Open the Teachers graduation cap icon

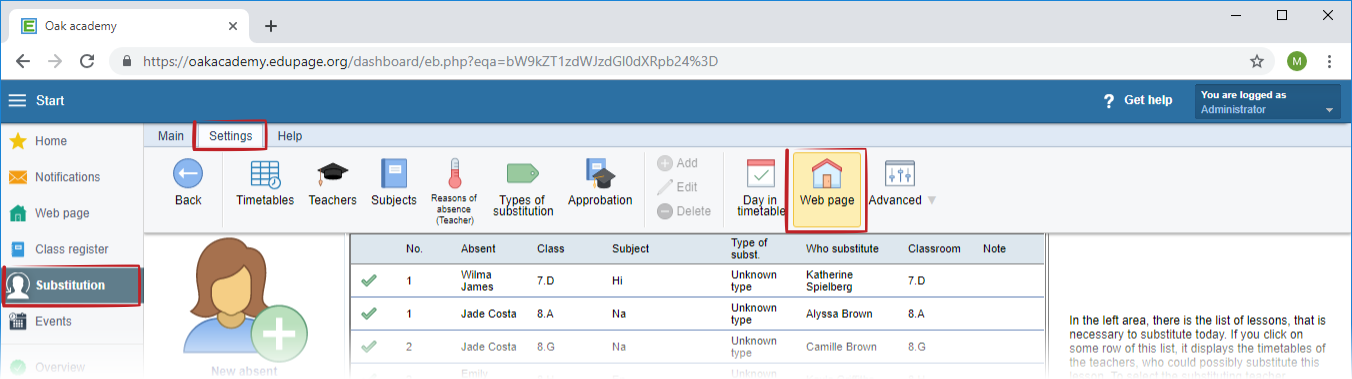click(x=332, y=174)
